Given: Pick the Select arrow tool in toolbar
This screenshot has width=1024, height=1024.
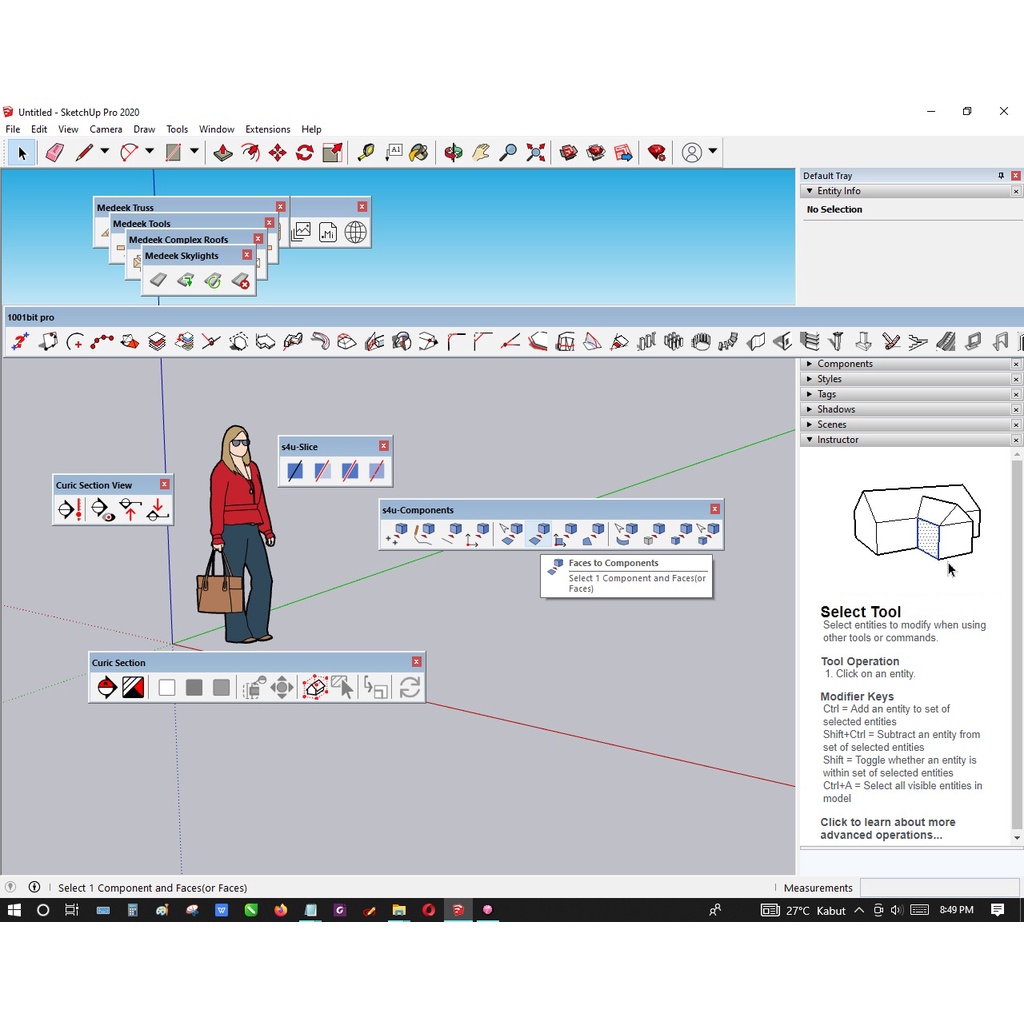Looking at the screenshot, I should (22, 153).
